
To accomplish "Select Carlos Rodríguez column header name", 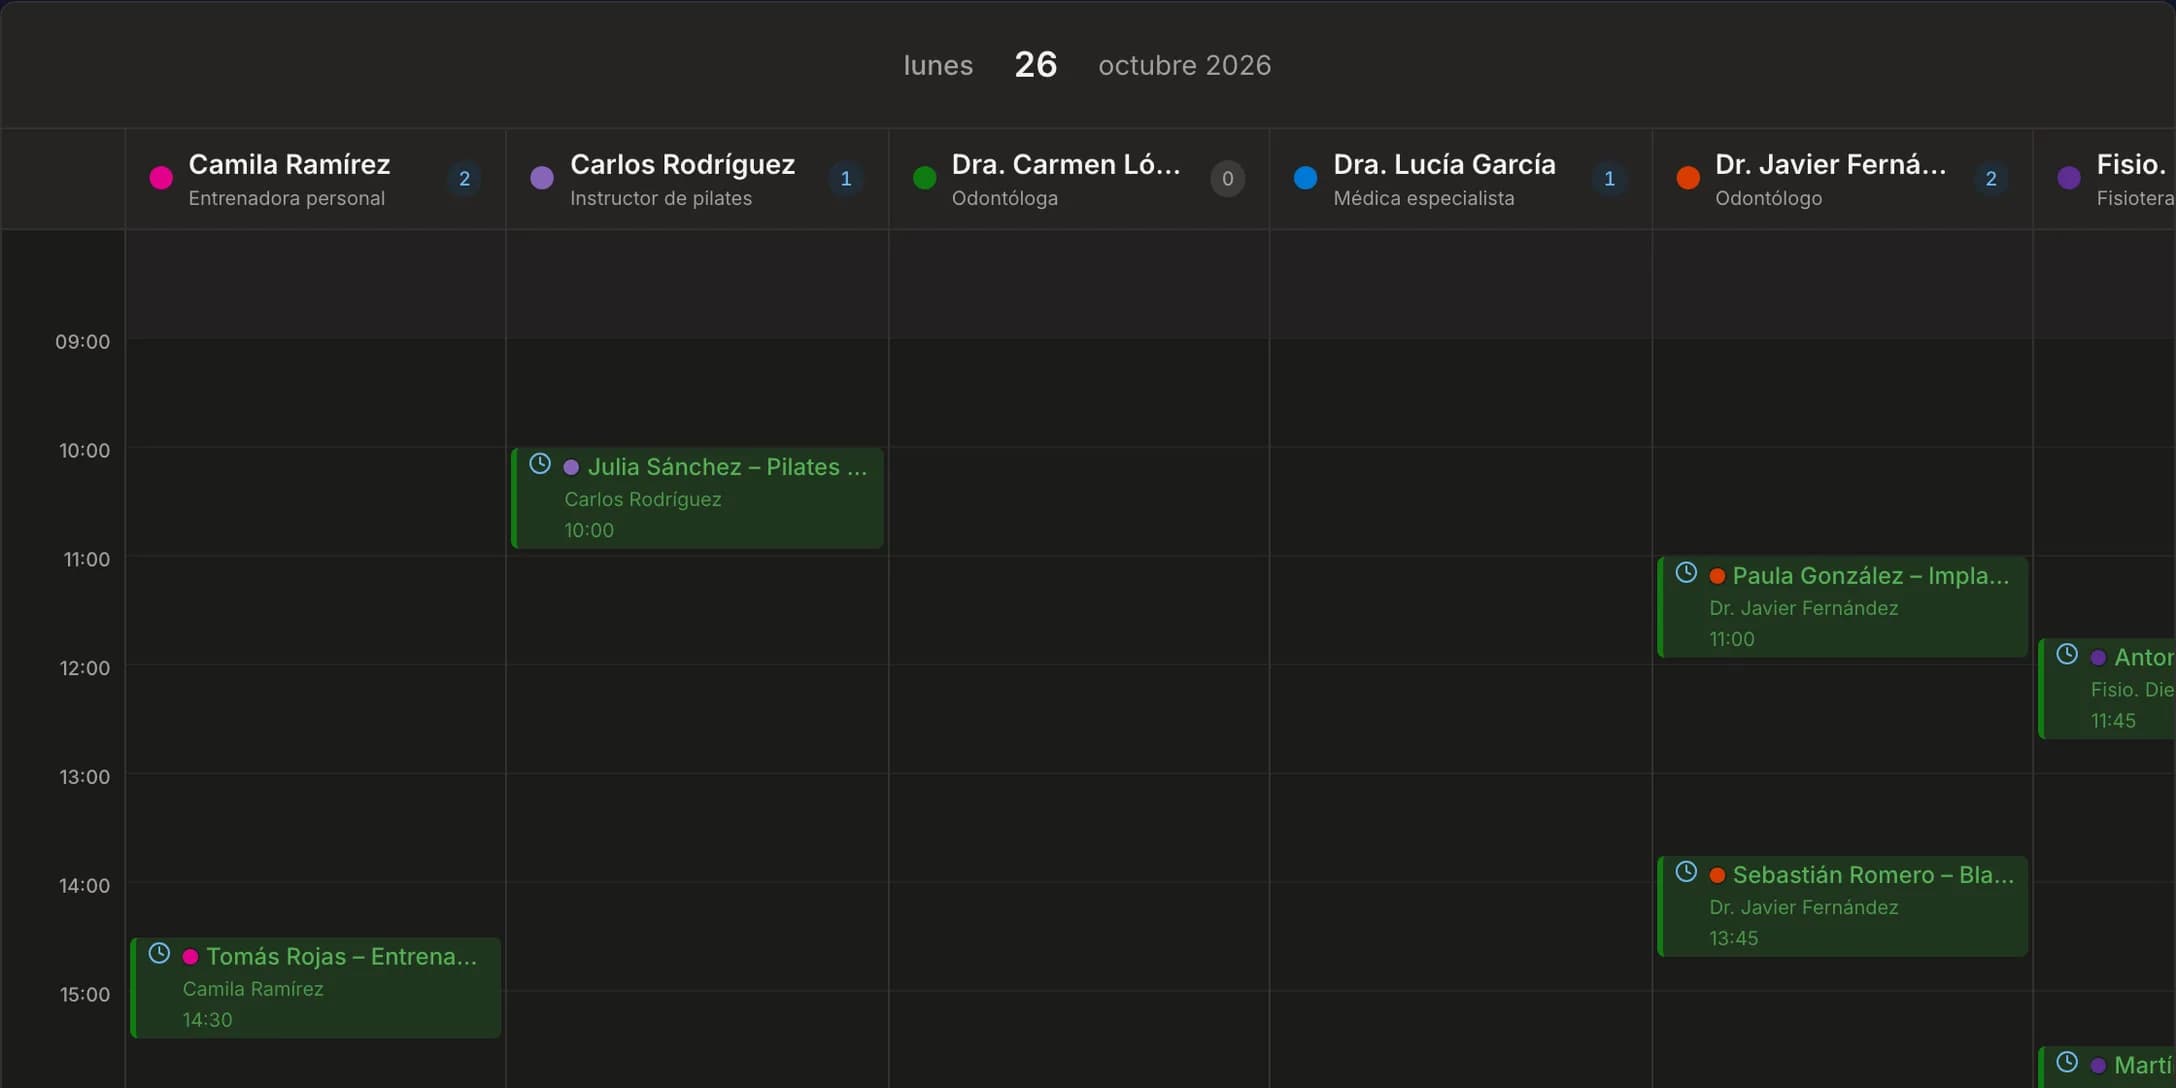I will [x=682, y=164].
